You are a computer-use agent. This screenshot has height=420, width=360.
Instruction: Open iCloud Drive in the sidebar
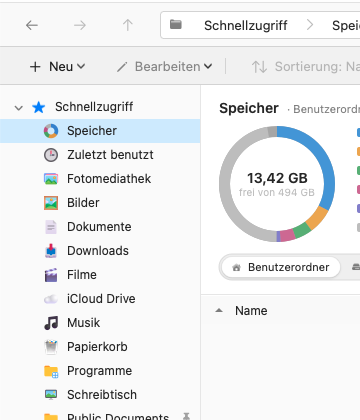coord(100,299)
